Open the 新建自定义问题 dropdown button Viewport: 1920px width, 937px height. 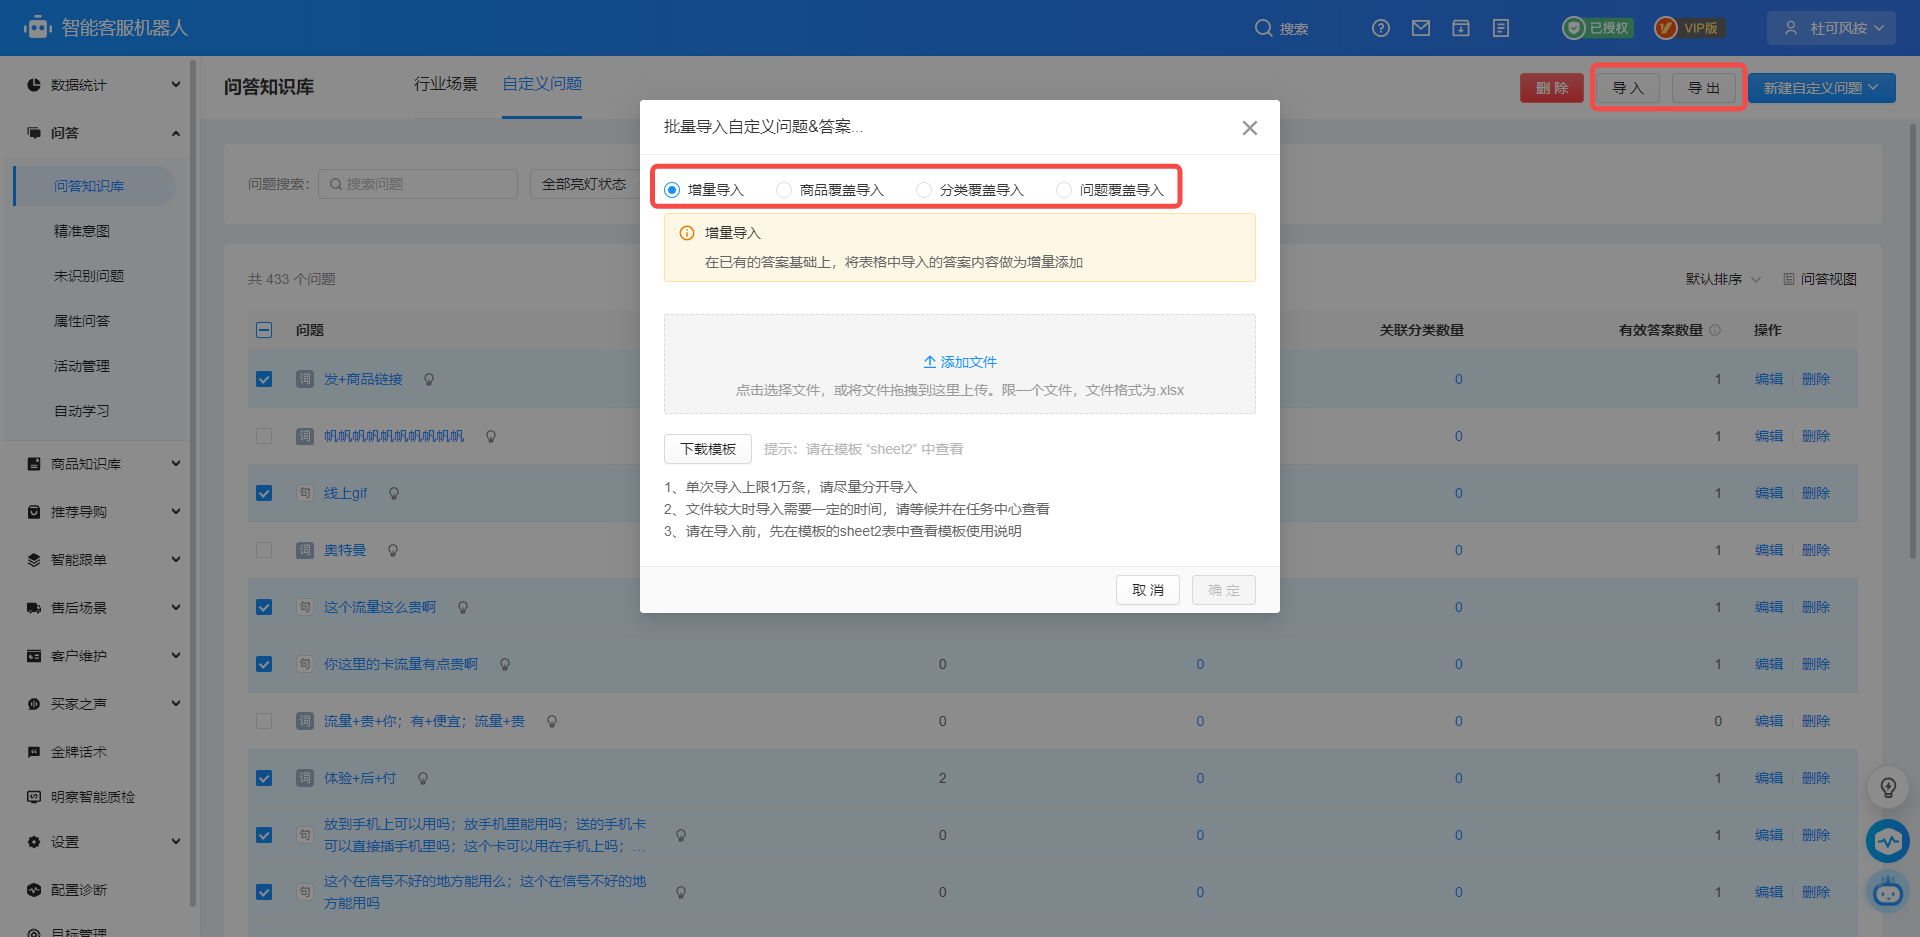(x=1821, y=88)
